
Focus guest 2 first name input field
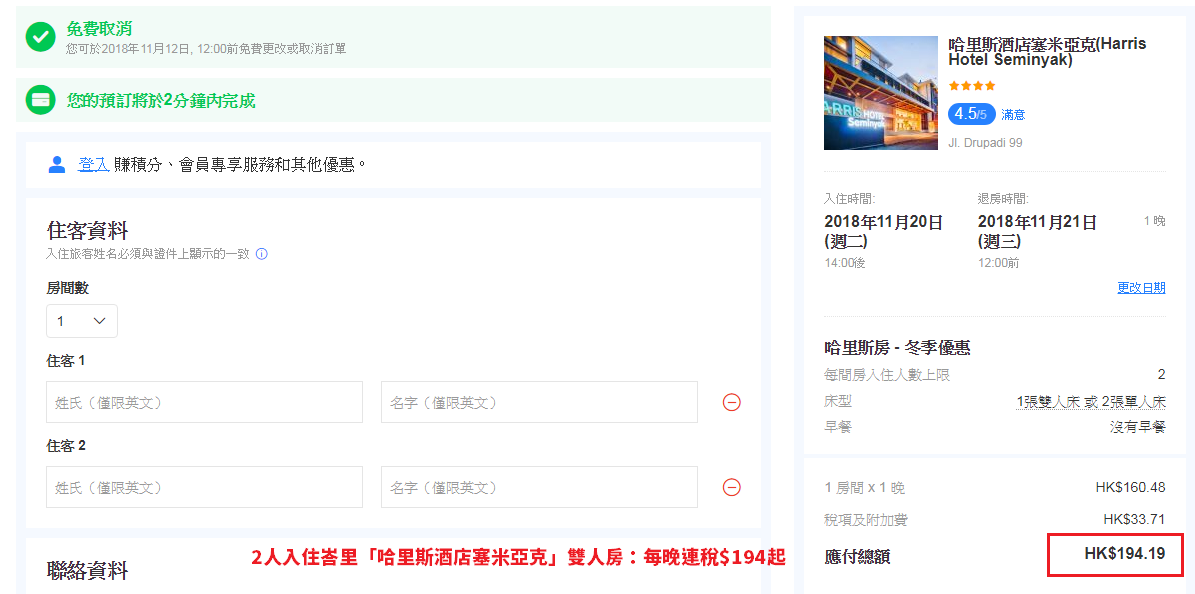click(540, 487)
